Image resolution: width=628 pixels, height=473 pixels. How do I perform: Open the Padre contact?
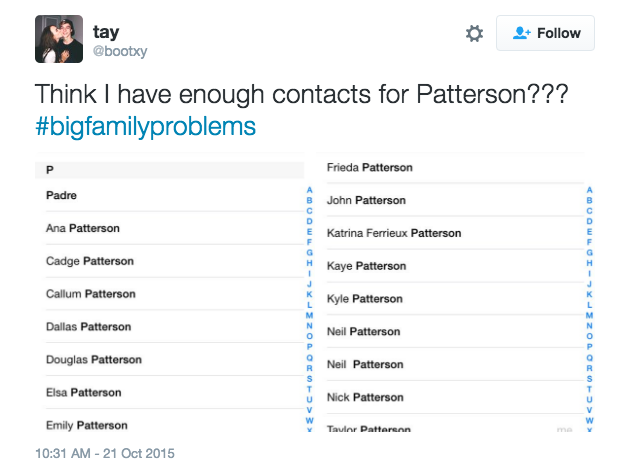pyautogui.click(x=175, y=195)
